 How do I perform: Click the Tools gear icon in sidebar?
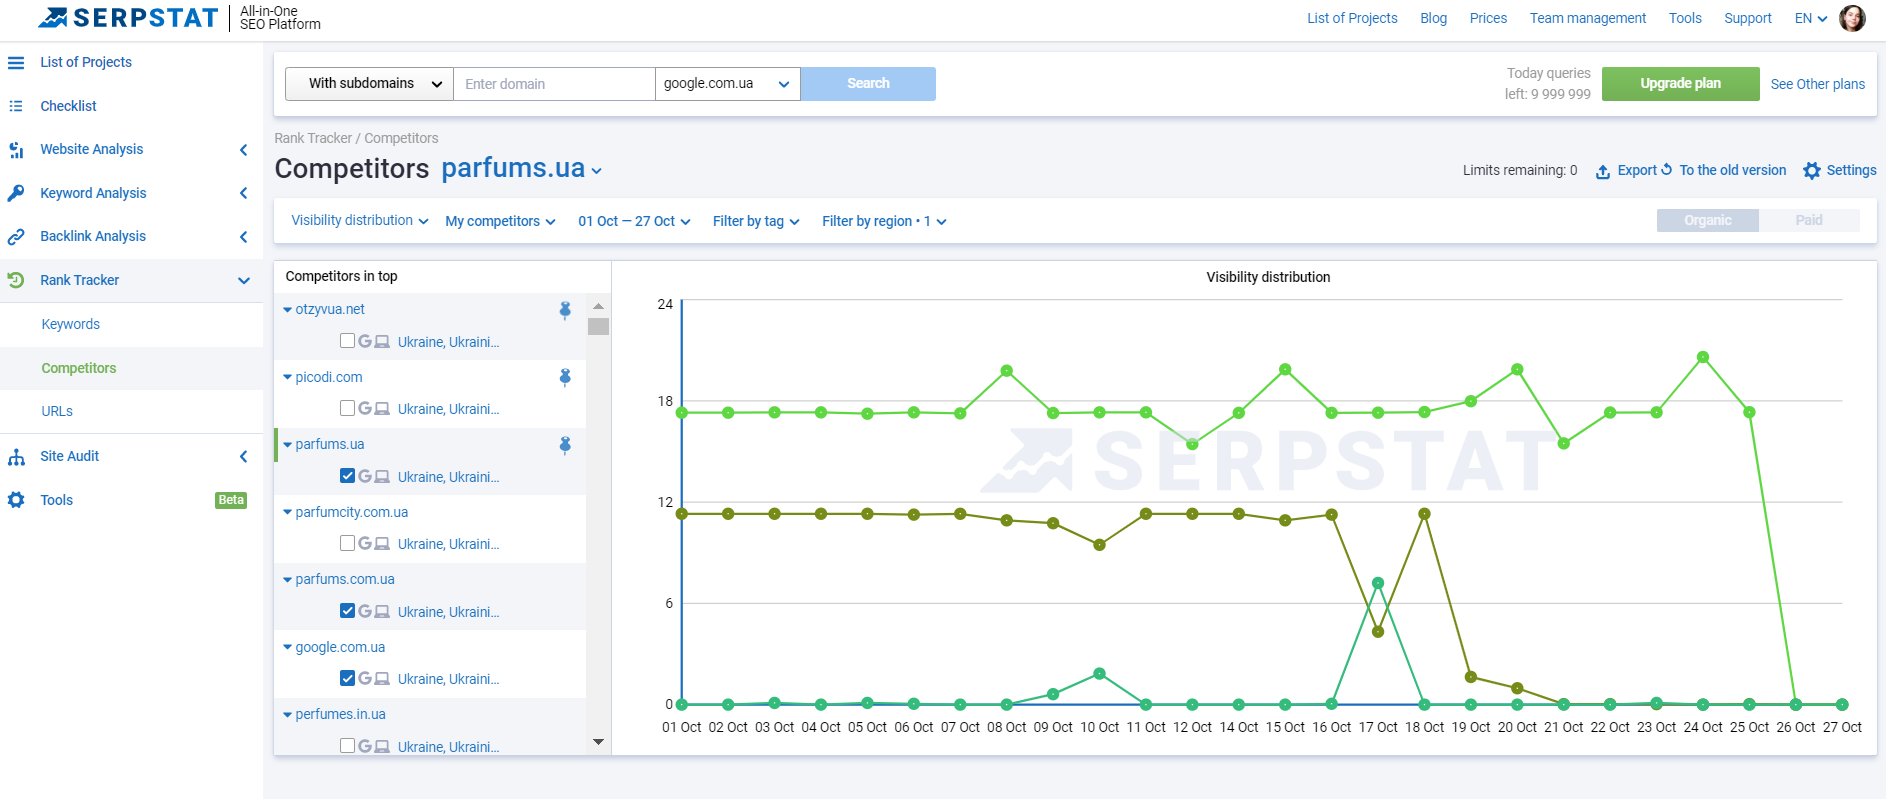pos(16,500)
